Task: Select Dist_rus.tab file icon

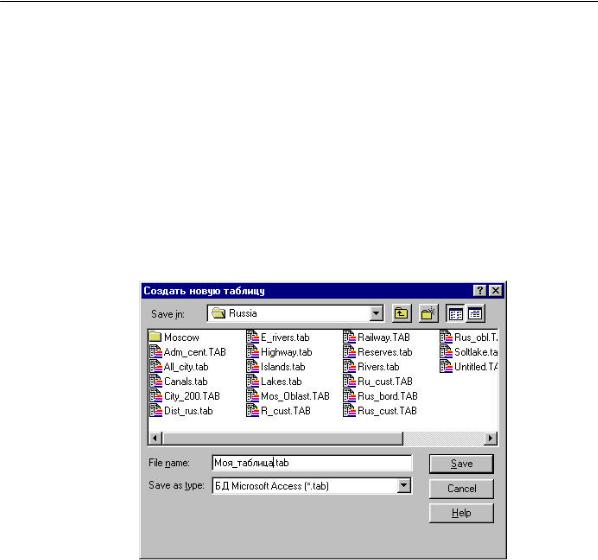Action: tap(155, 410)
